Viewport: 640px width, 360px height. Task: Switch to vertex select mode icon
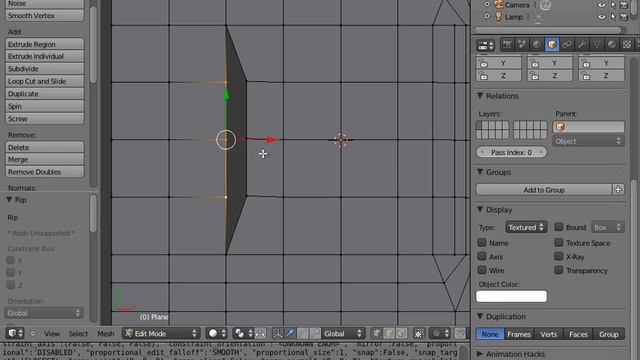[x=376, y=333]
